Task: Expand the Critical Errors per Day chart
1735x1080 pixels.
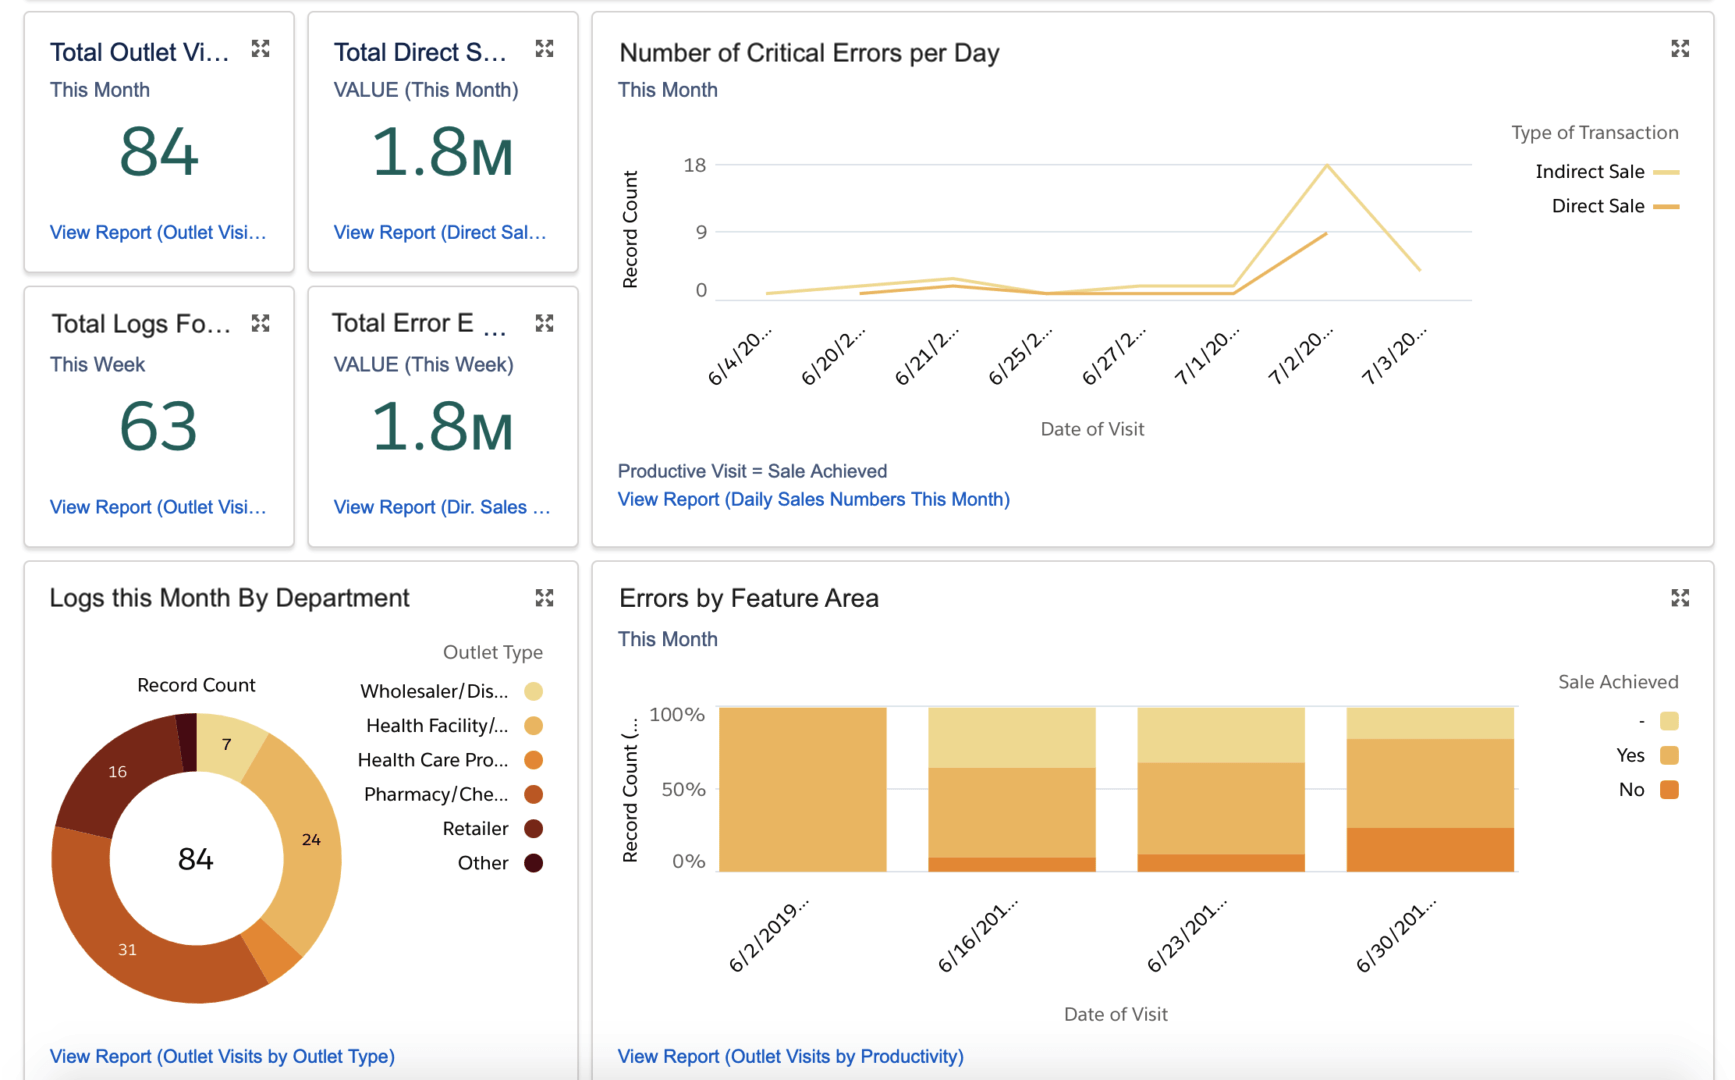Action: [1680, 49]
